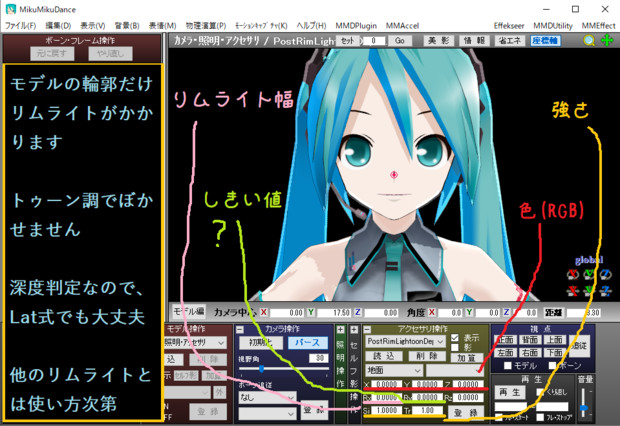
Task: Enable the ボーン checkbox in 視点 panel
Action: 553,365
